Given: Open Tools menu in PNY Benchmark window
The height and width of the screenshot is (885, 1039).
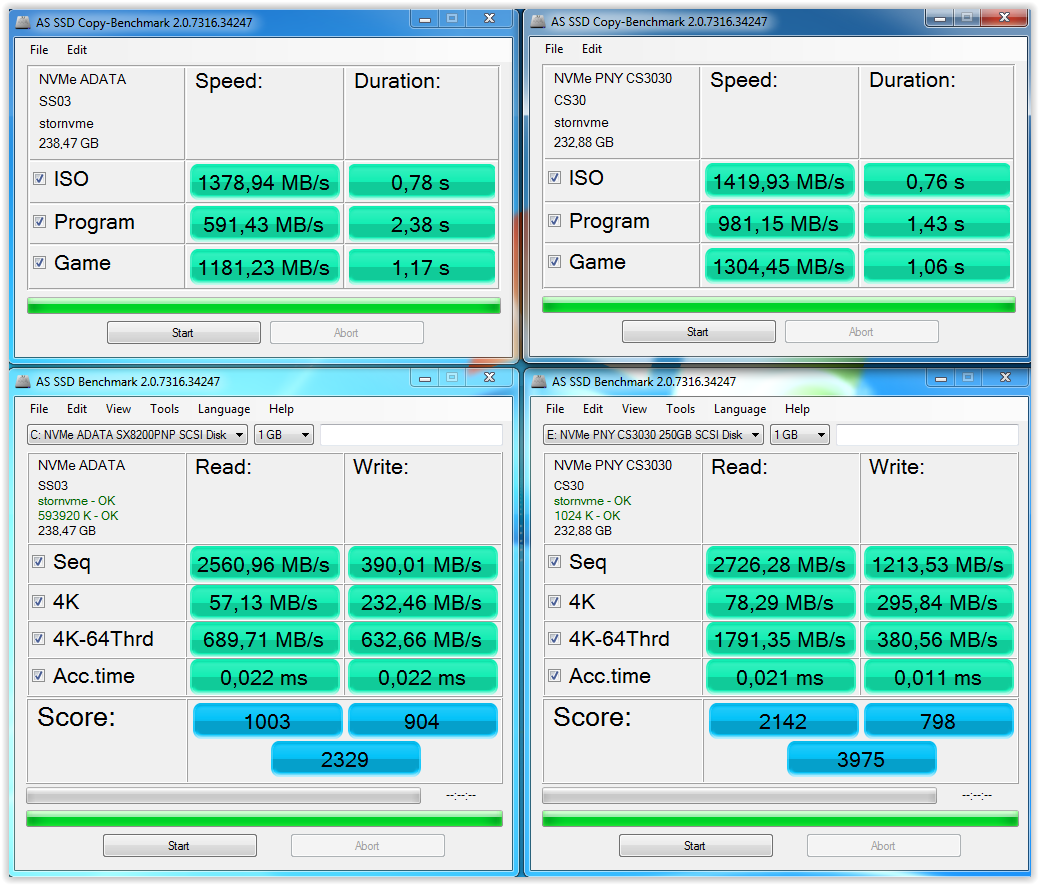Looking at the screenshot, I should click(x=681, y=409).
